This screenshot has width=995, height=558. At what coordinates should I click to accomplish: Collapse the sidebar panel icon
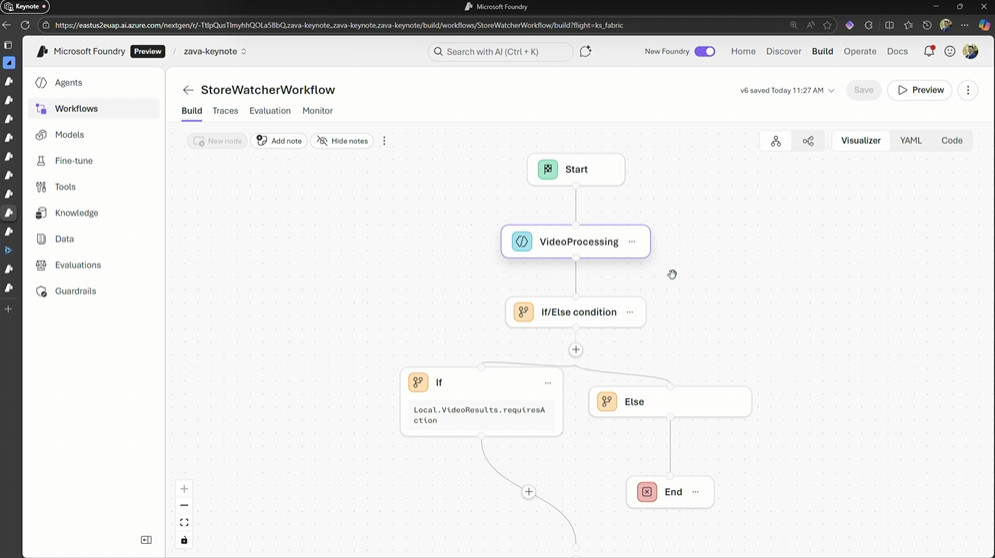pyautogui.click(x=146, y=540)
